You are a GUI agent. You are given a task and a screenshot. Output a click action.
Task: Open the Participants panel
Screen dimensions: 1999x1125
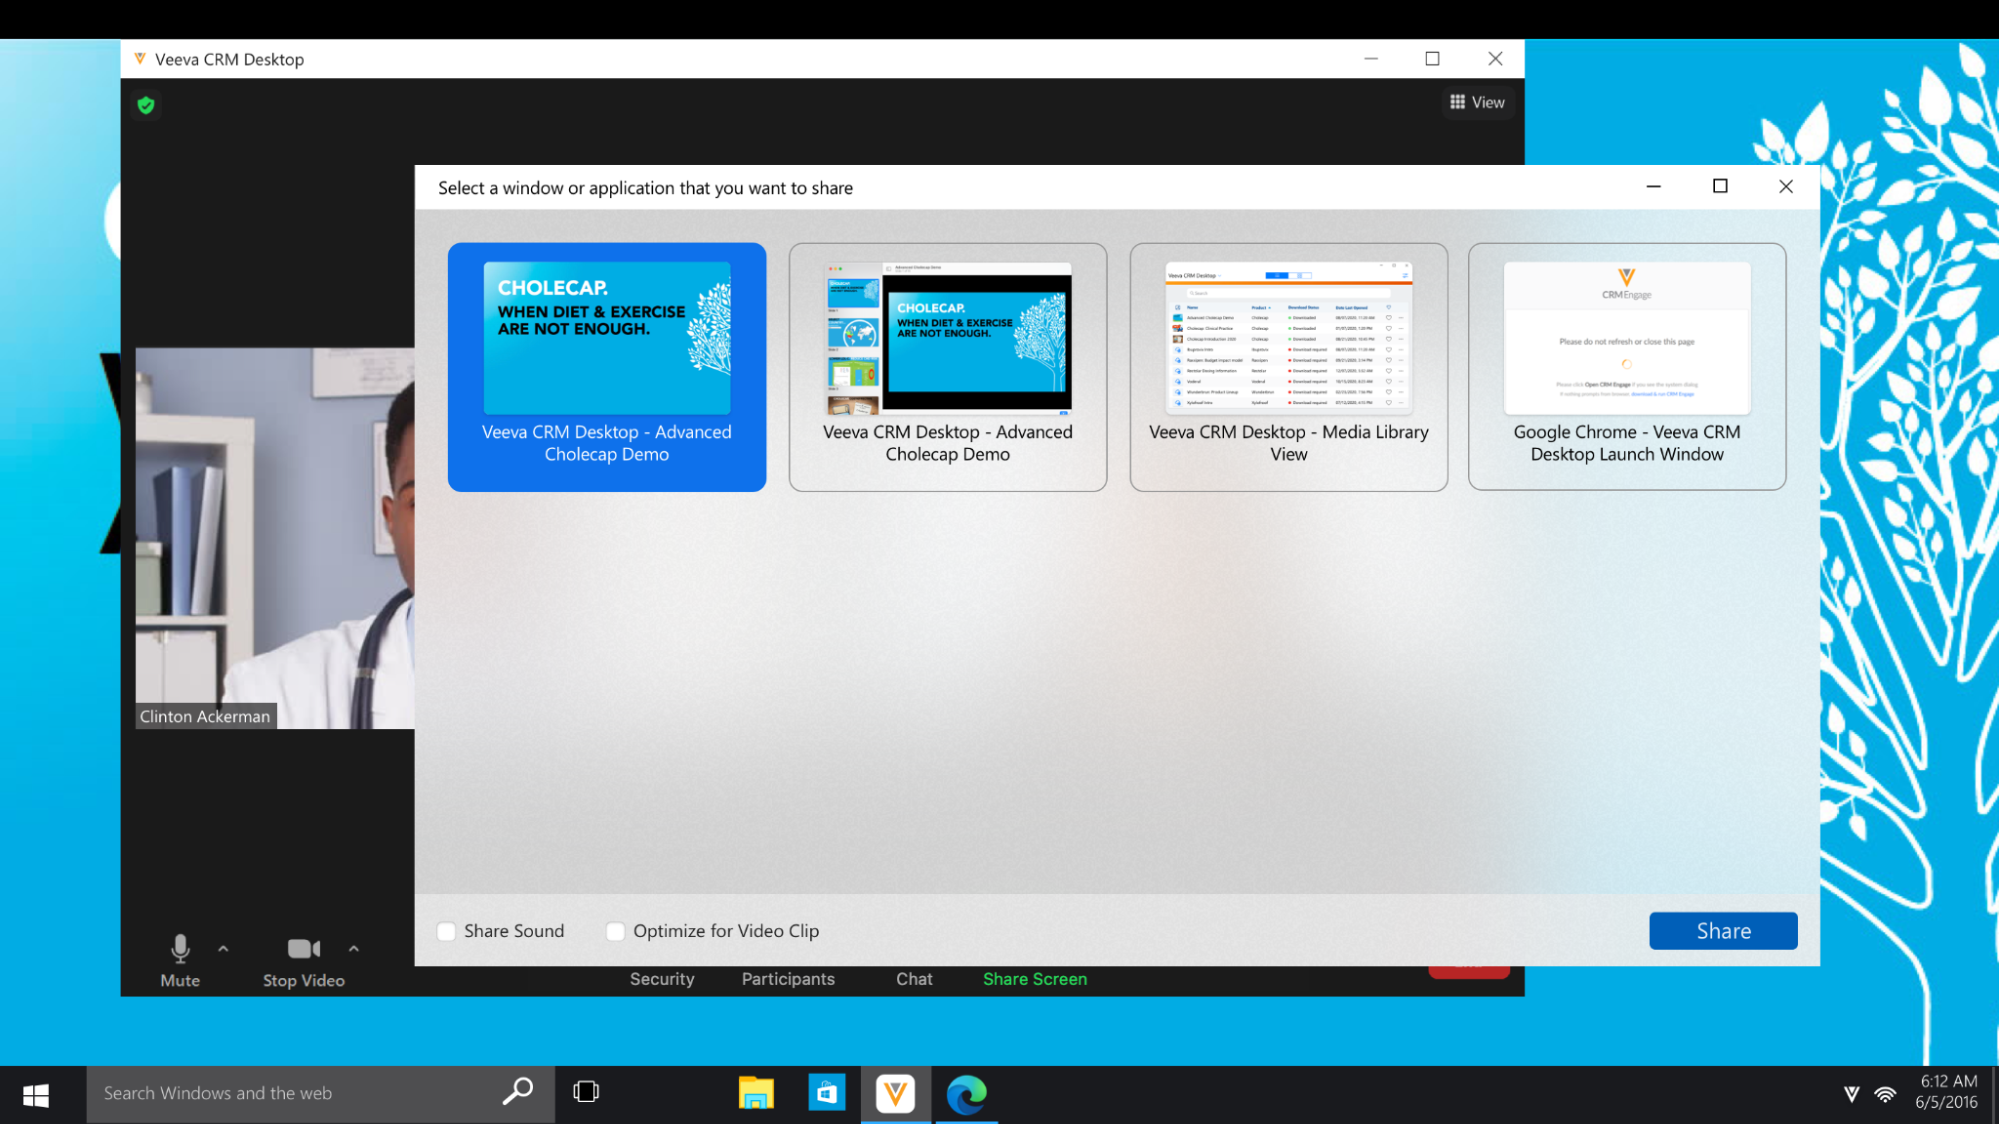pyautogui.click(x=788, y=979)
